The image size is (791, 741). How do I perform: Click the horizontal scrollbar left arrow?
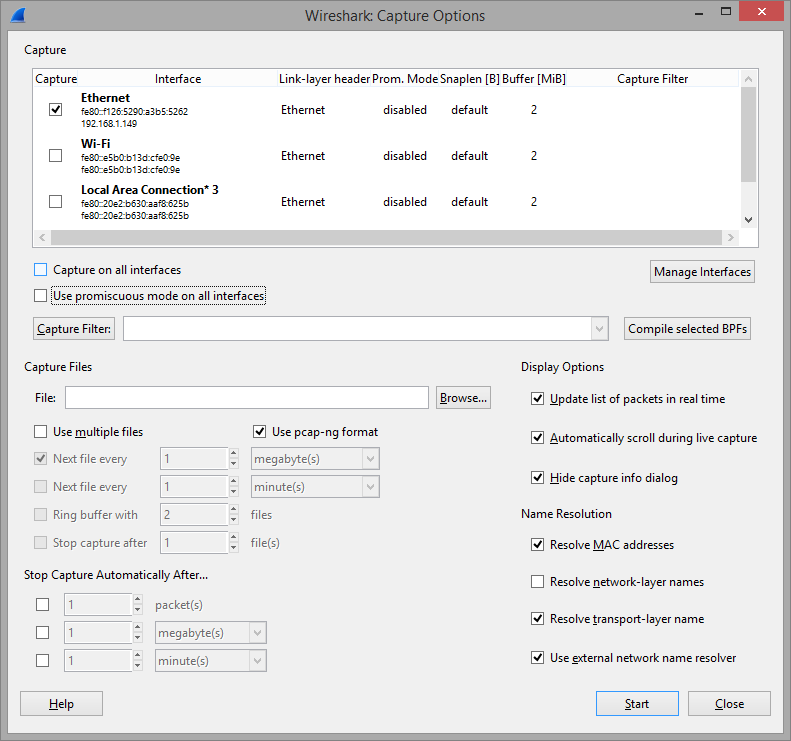[42, 238]
